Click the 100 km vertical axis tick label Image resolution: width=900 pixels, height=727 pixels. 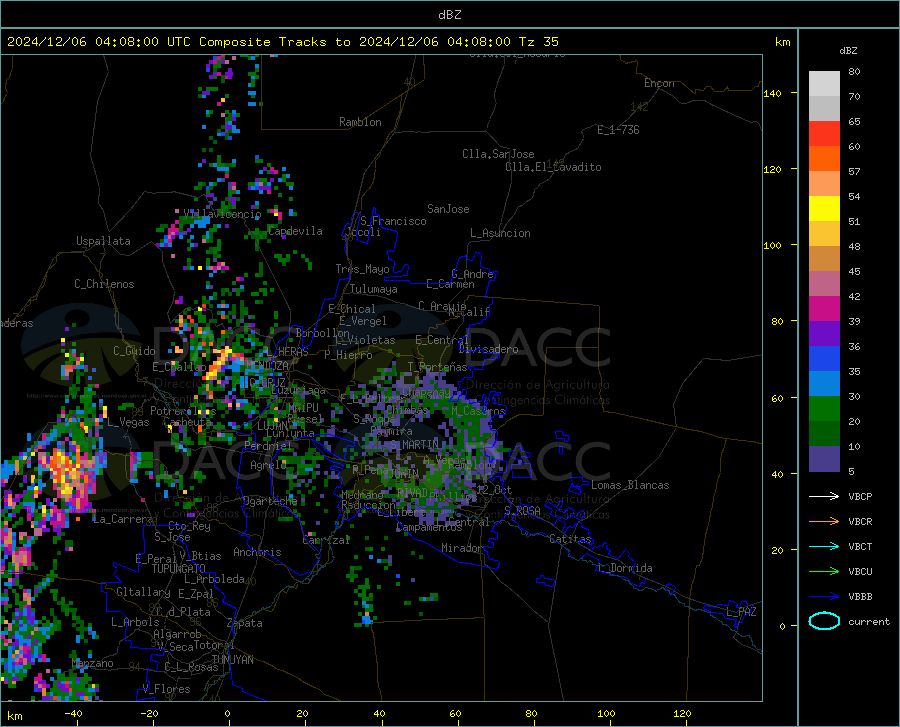pyautogui.click(x=773, y=245)
